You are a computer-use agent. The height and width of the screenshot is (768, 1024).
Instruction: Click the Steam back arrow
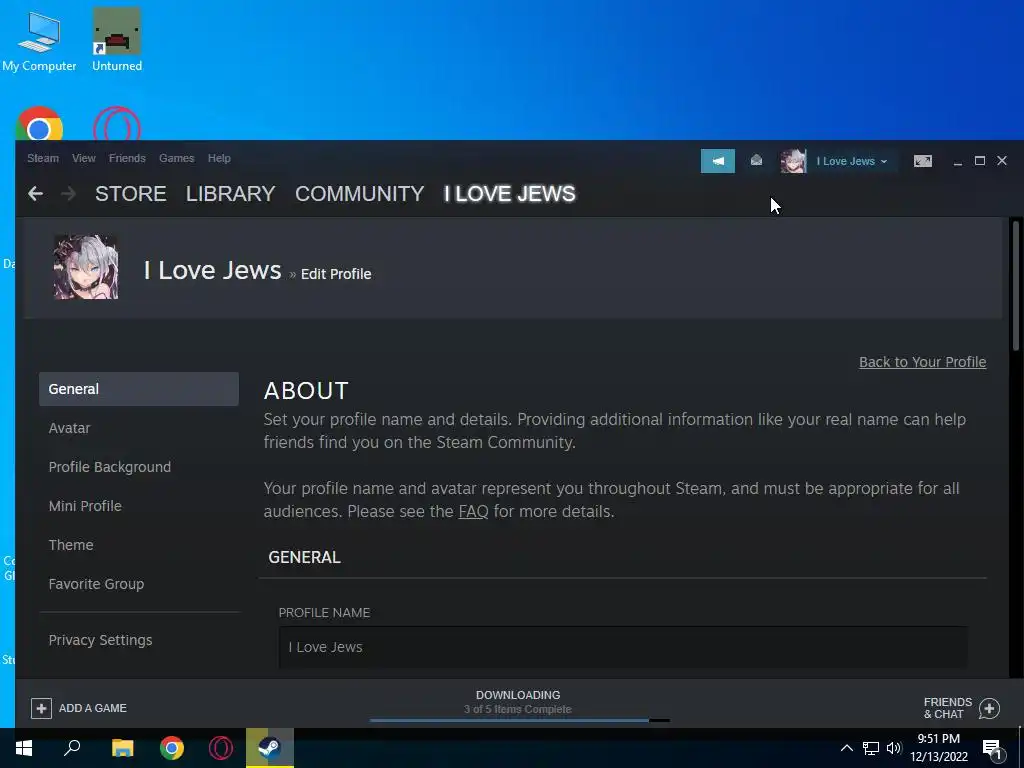(x=35, y=193)
